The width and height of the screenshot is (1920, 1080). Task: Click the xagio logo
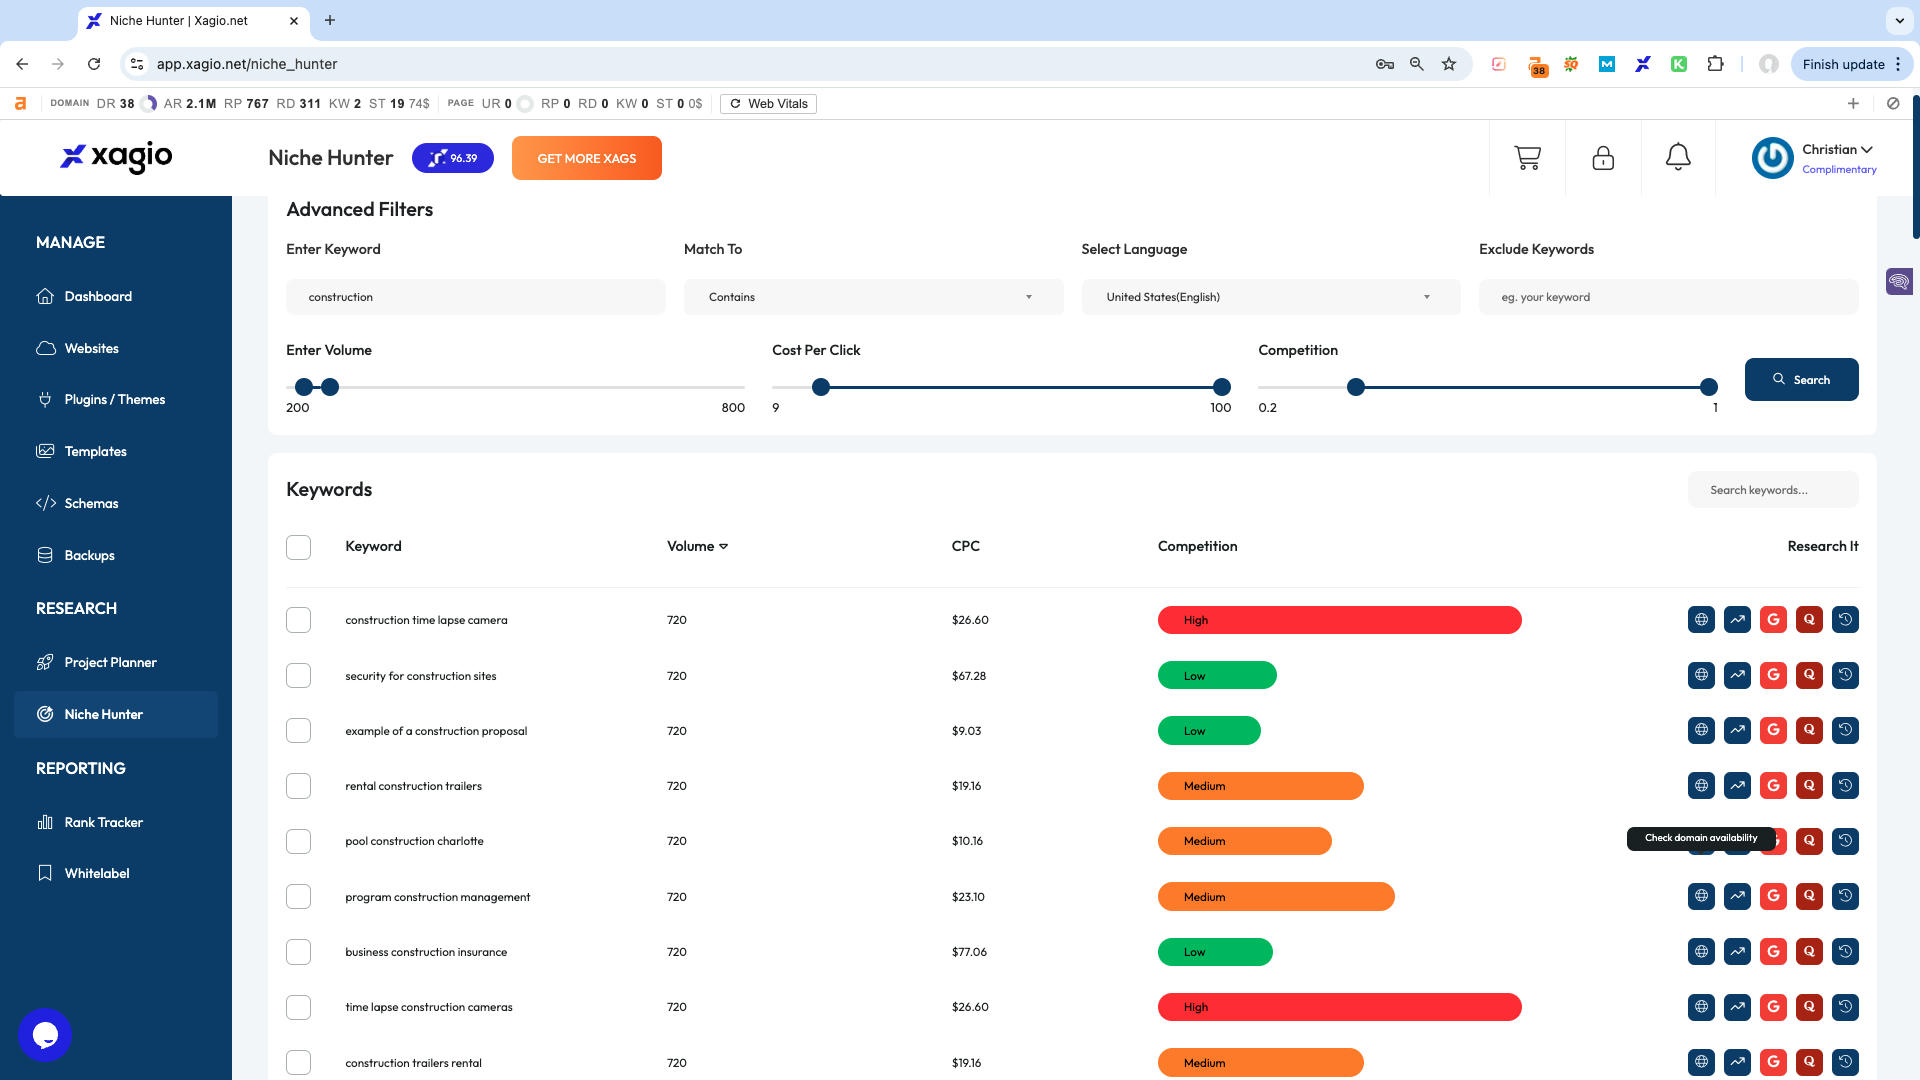(116, 157)
